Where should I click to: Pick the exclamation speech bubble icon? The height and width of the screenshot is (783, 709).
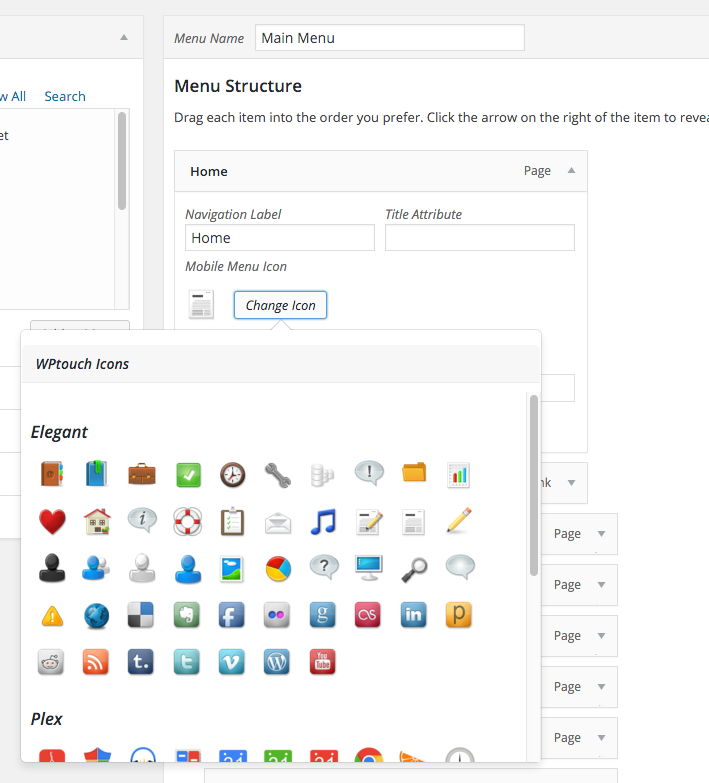369,473
